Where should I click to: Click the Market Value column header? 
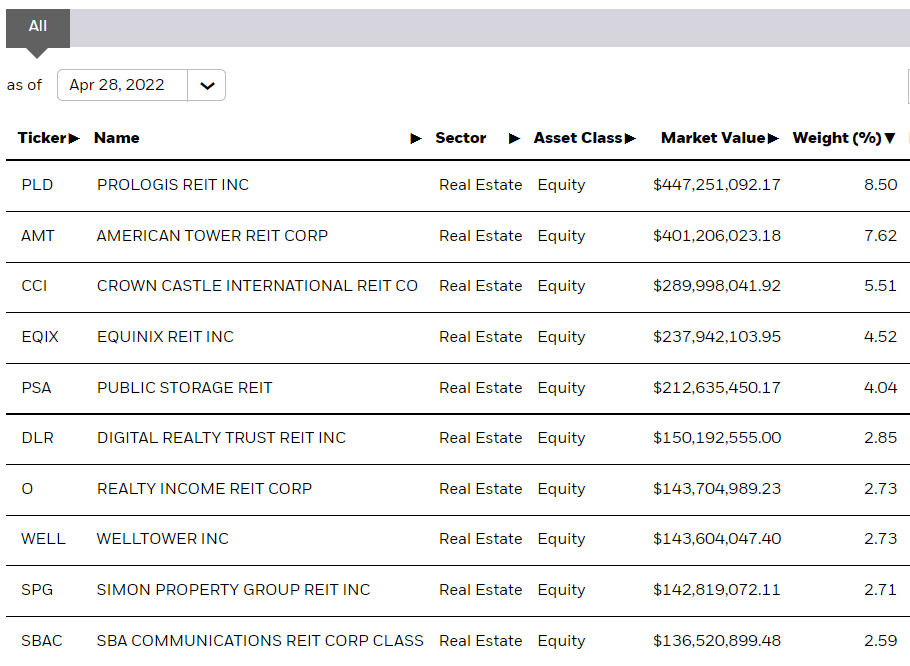[x=713, y=138]
